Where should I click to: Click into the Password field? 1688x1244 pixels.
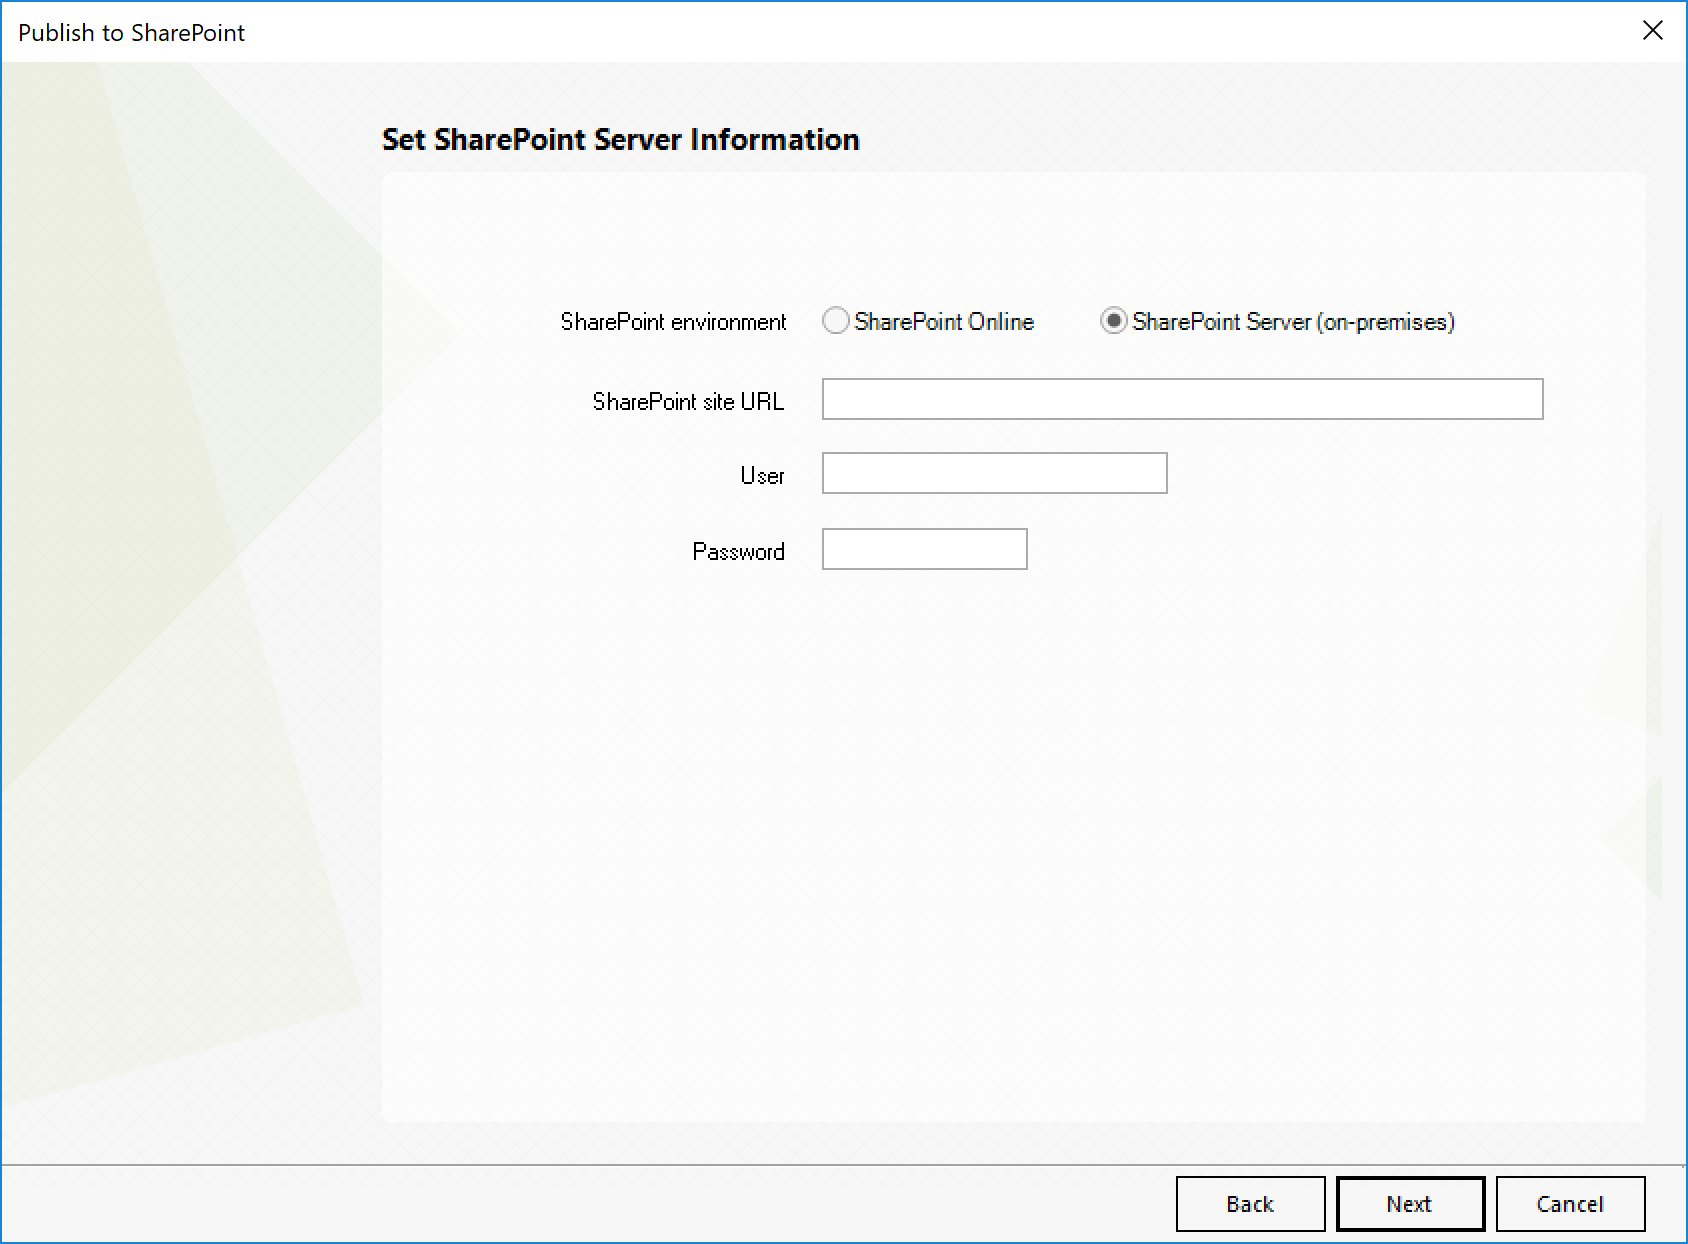pos(924,549)
